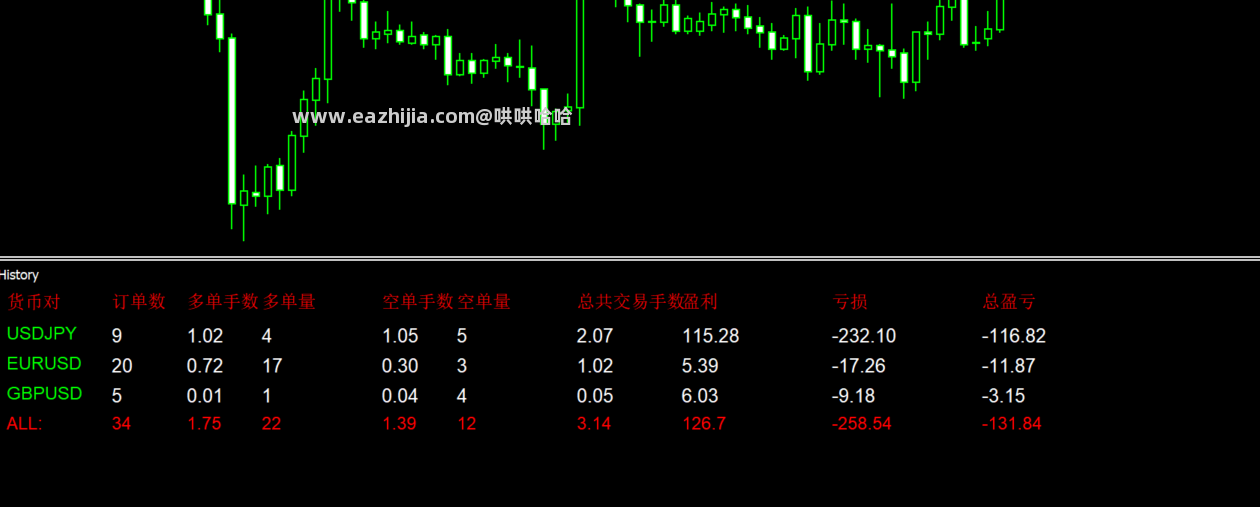Click USDJPY long order quantity 4
Image resolution: width=1260 pixels, height=507 pixels.
(267, 336)
